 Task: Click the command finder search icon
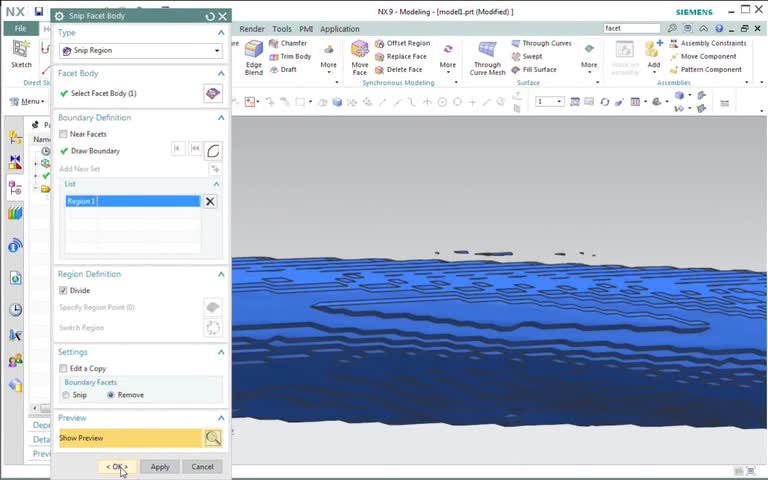point(672,28)
